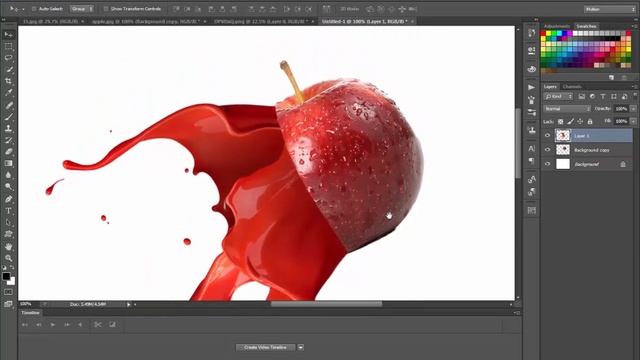Select the Rectangular Marquee tool
The height and width of the screenshot is (360, 640).
[x=8, y=47]
